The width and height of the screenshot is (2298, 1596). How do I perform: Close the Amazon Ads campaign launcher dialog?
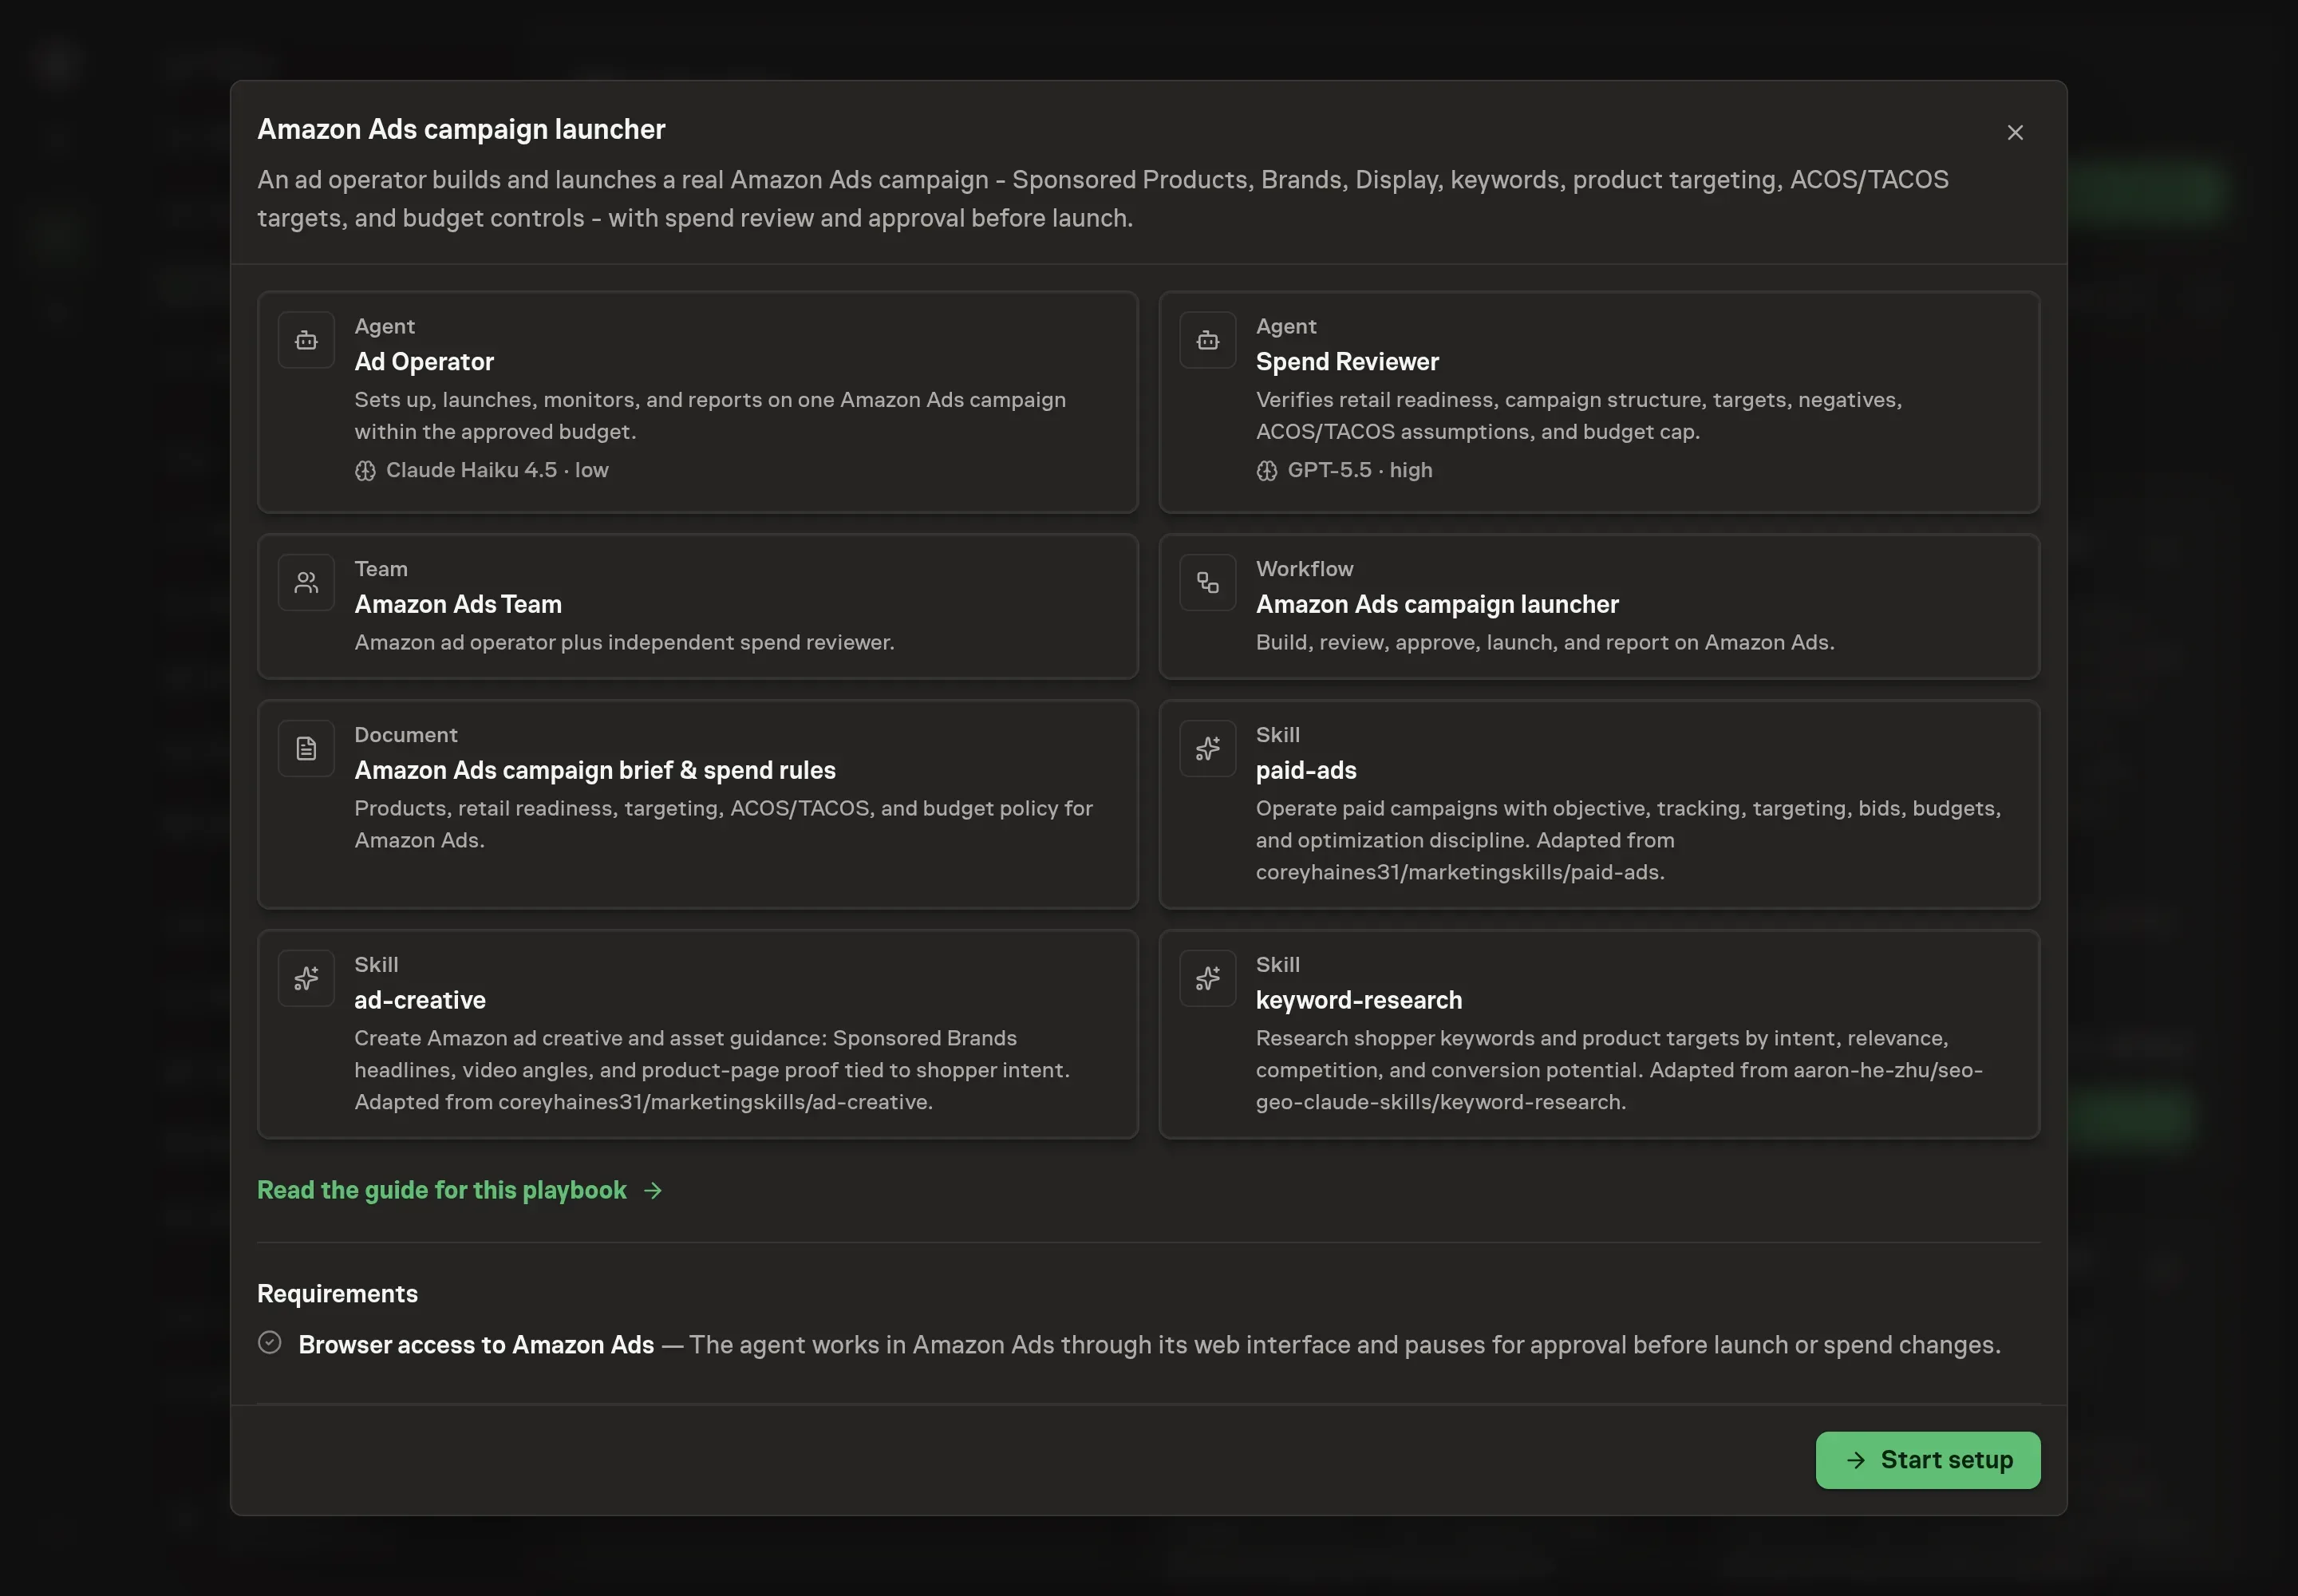click(2015, 133)
